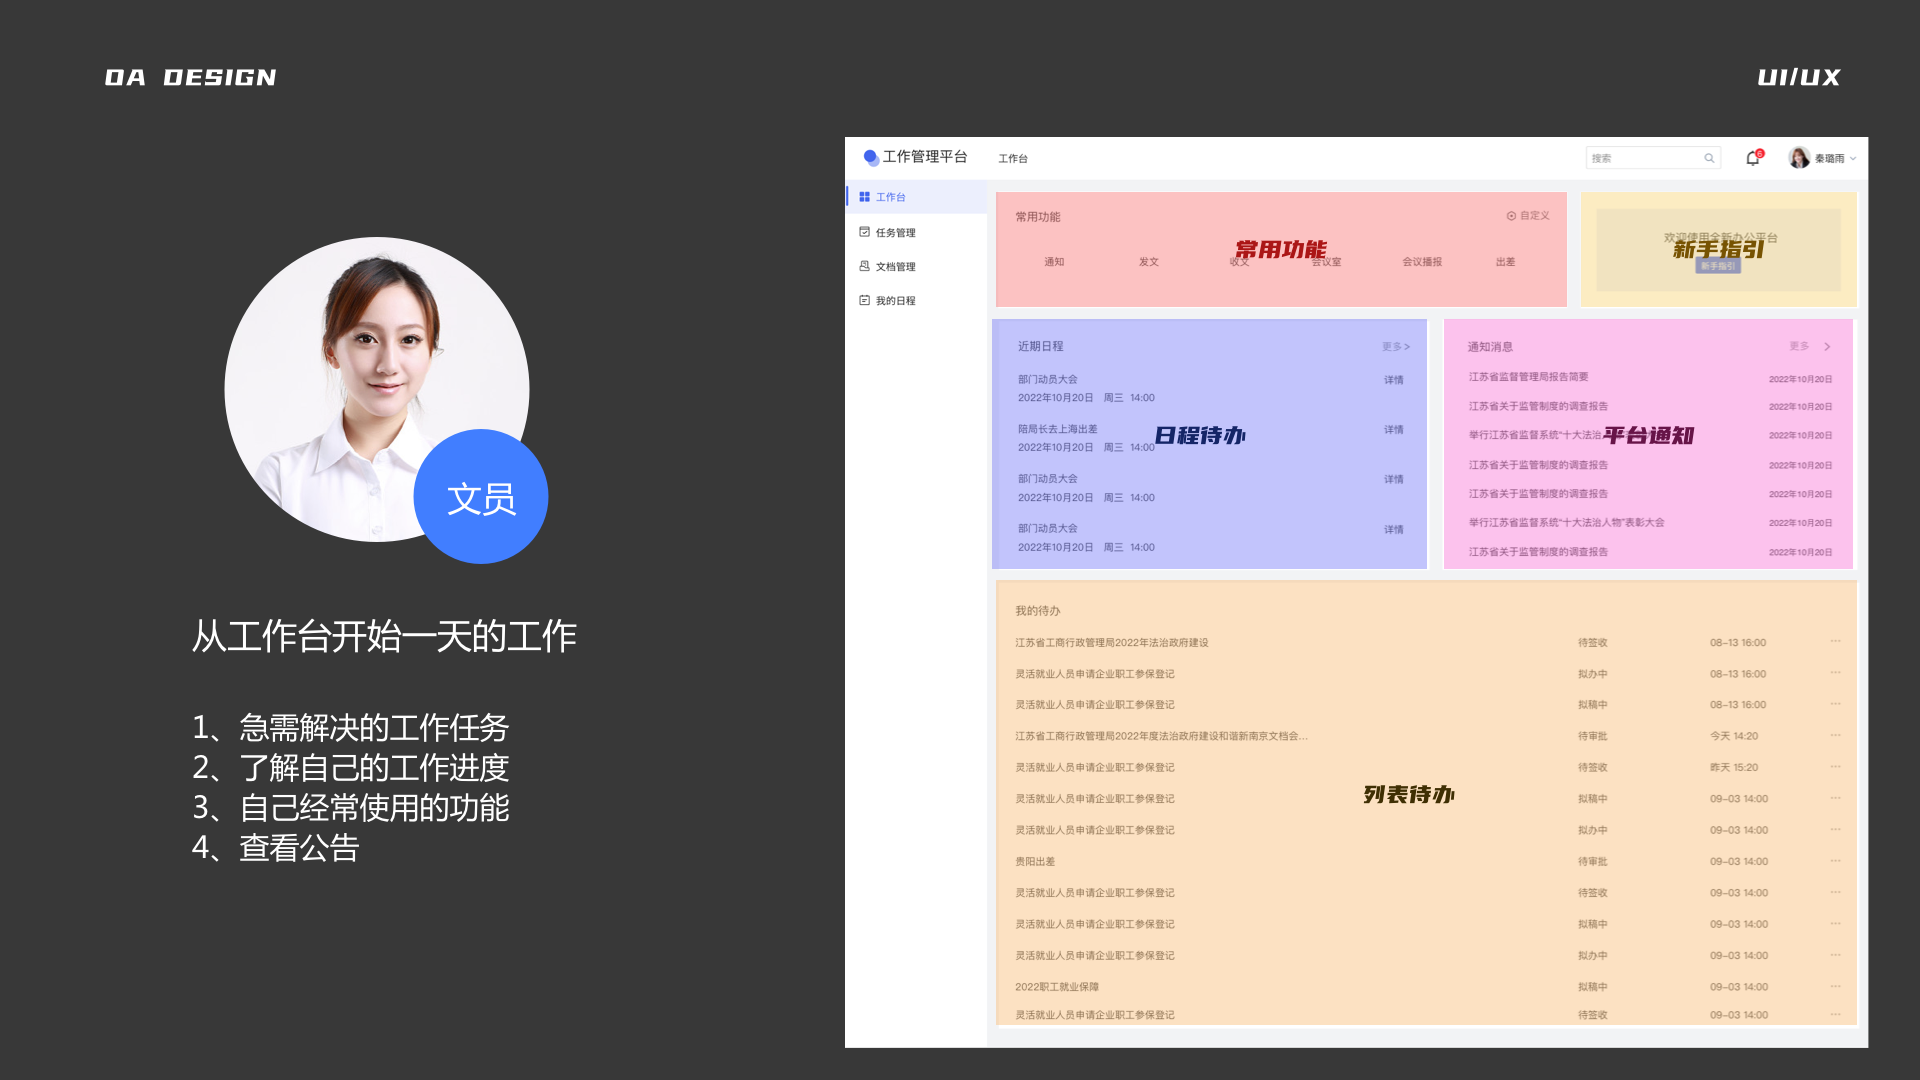Viewport: 1920px width, 1080px height.
Task: Open 我的日程 in the sidebar
Action: click(895, 300)
